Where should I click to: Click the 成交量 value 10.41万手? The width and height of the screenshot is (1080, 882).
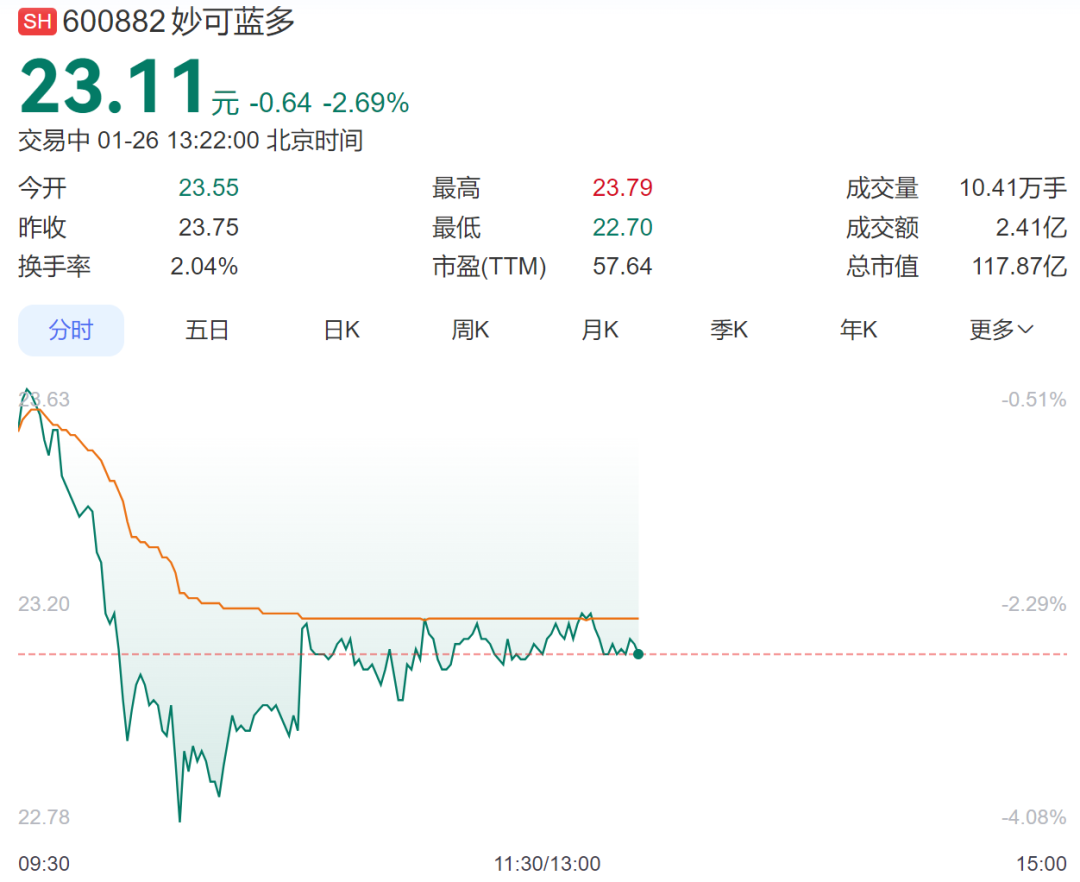1013,188
